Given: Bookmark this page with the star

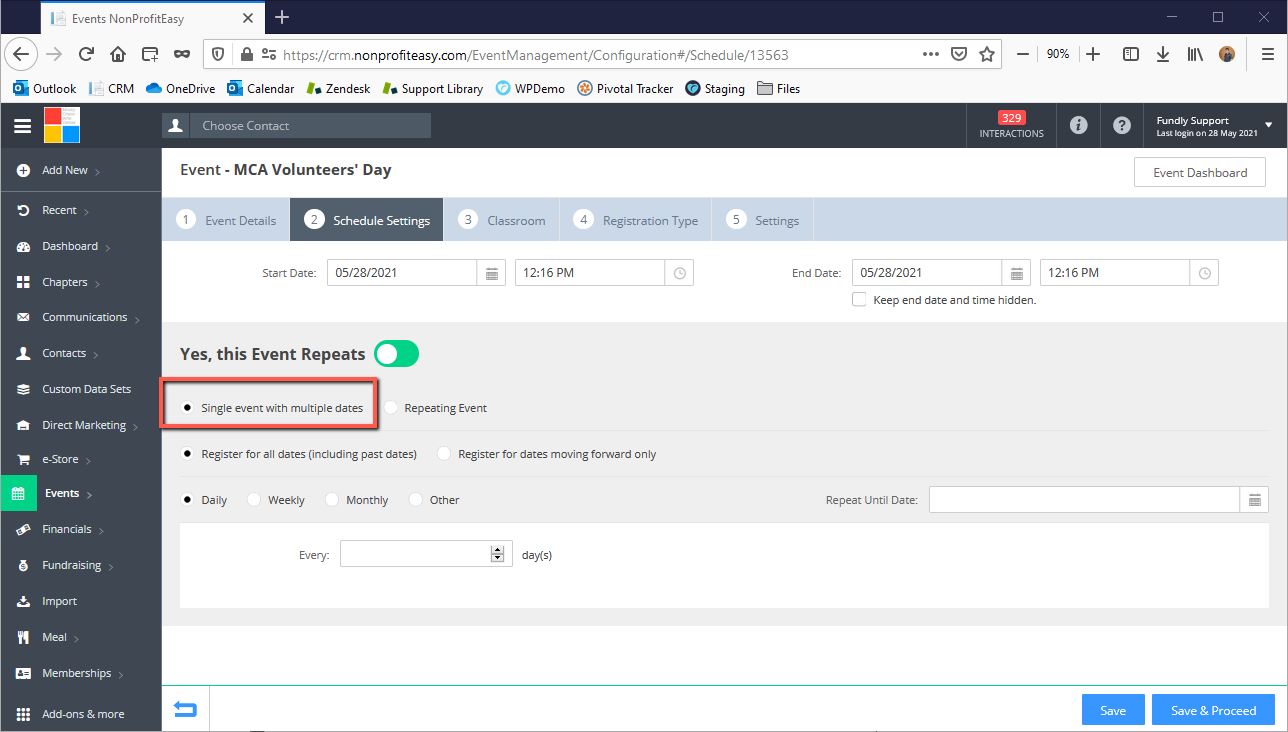Looking at the screenshot, I should [986, 54].
